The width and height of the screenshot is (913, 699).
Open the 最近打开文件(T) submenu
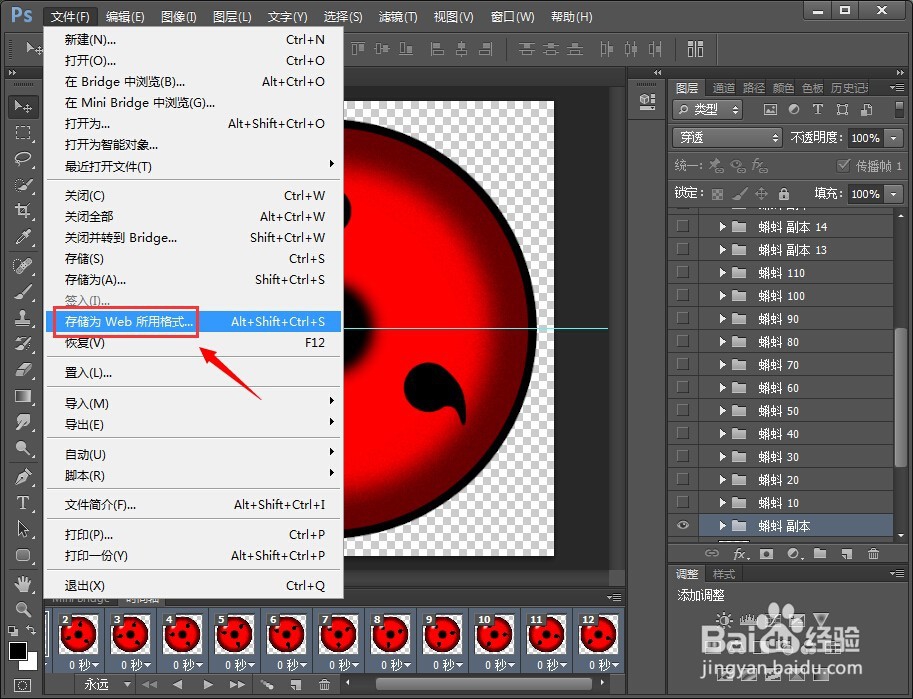click(x=193, y=166)
